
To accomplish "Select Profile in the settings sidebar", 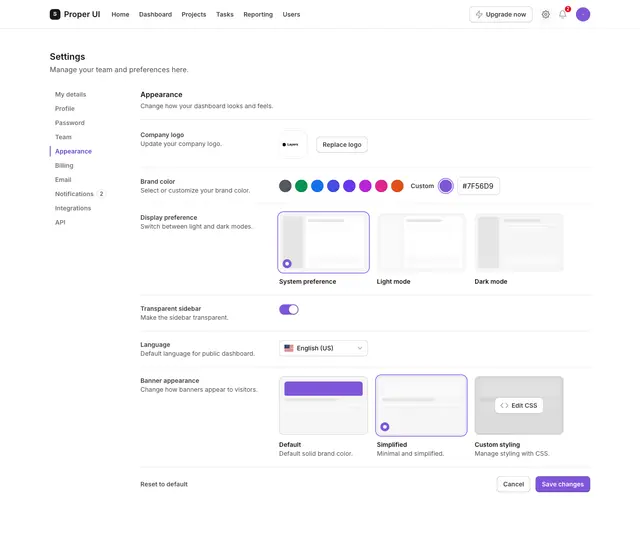I will click(65, 109).
